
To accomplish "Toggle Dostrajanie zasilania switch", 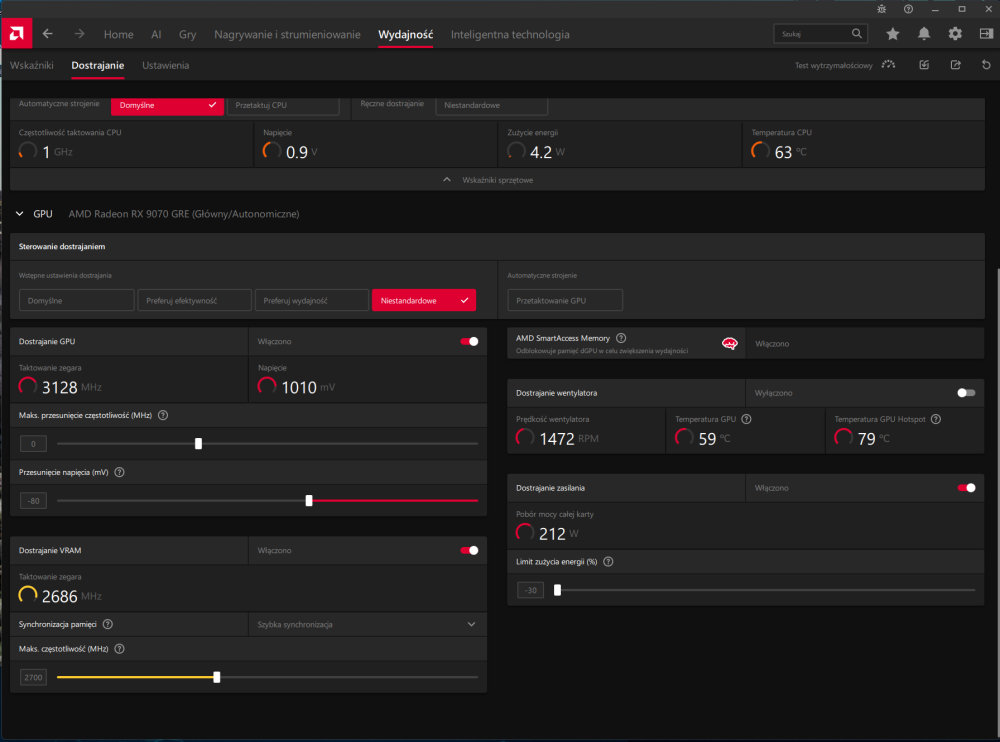I will coord(966,488).
